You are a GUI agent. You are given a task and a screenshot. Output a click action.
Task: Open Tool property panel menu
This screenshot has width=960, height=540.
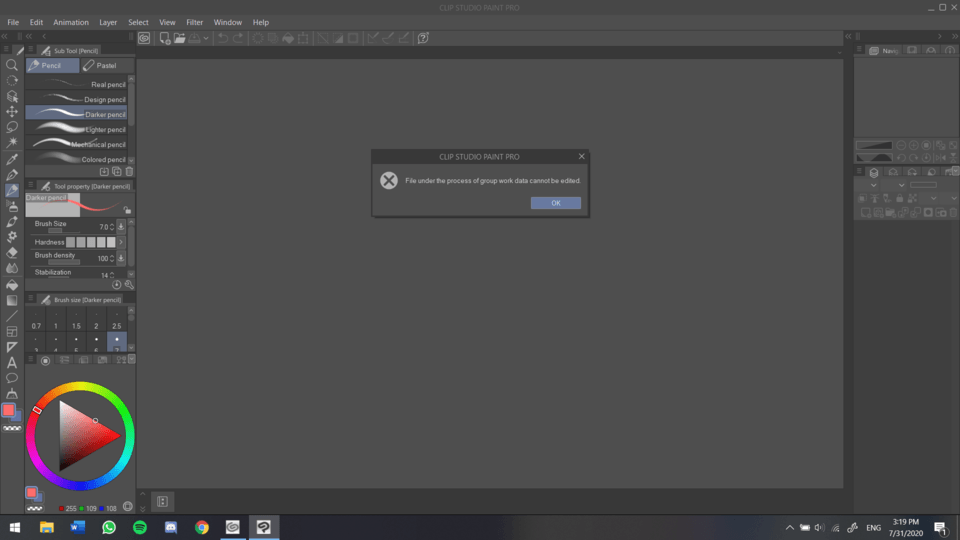tap(31, 186)
